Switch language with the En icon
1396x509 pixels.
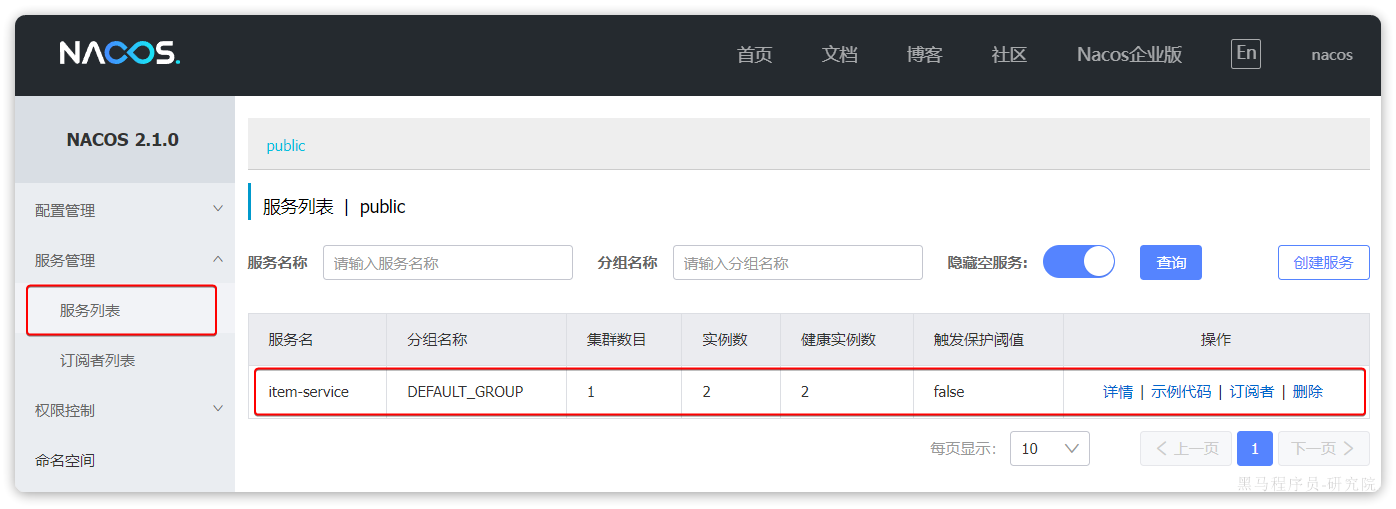click(1245, 54)
